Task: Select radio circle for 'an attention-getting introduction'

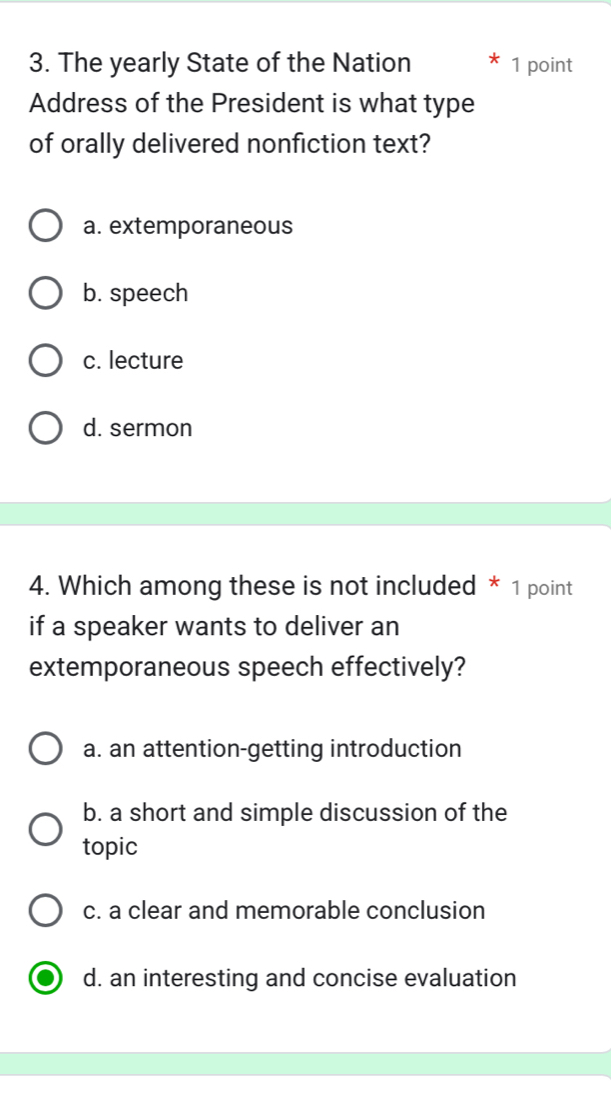Action: (45, 750)
